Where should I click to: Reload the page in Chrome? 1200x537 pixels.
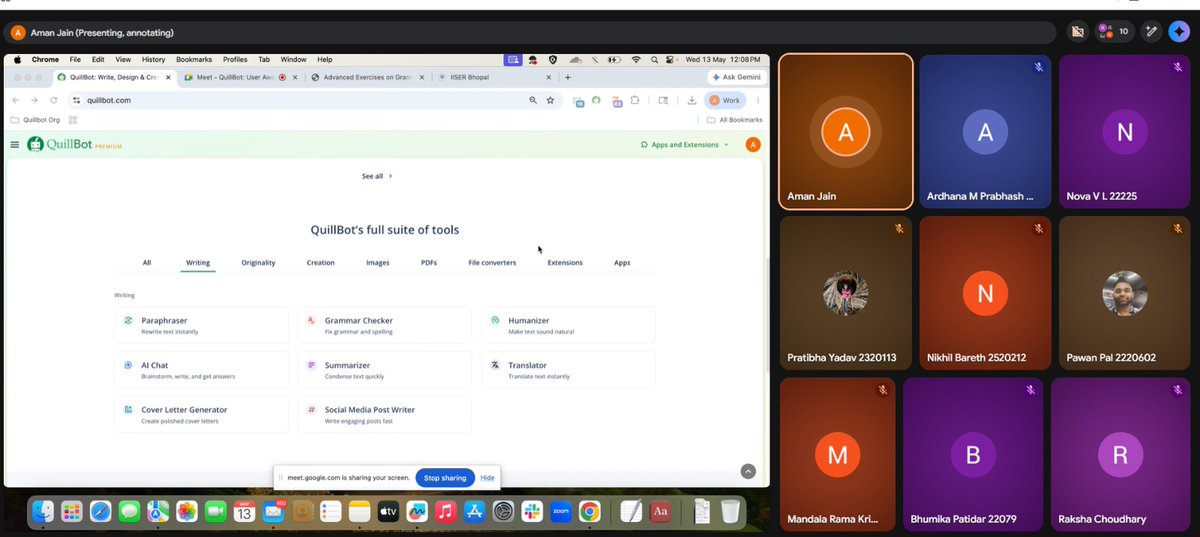click(x=54, y=100)
